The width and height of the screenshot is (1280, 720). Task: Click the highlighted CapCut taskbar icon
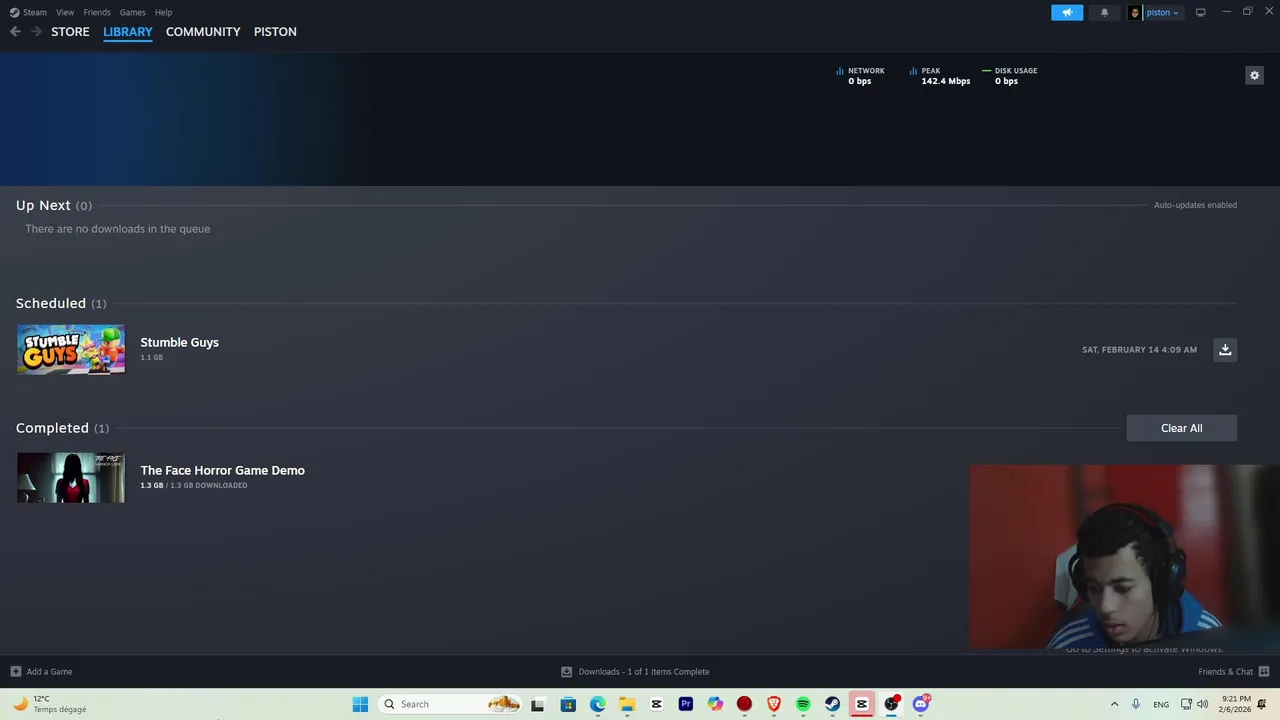tap(862, 704)
